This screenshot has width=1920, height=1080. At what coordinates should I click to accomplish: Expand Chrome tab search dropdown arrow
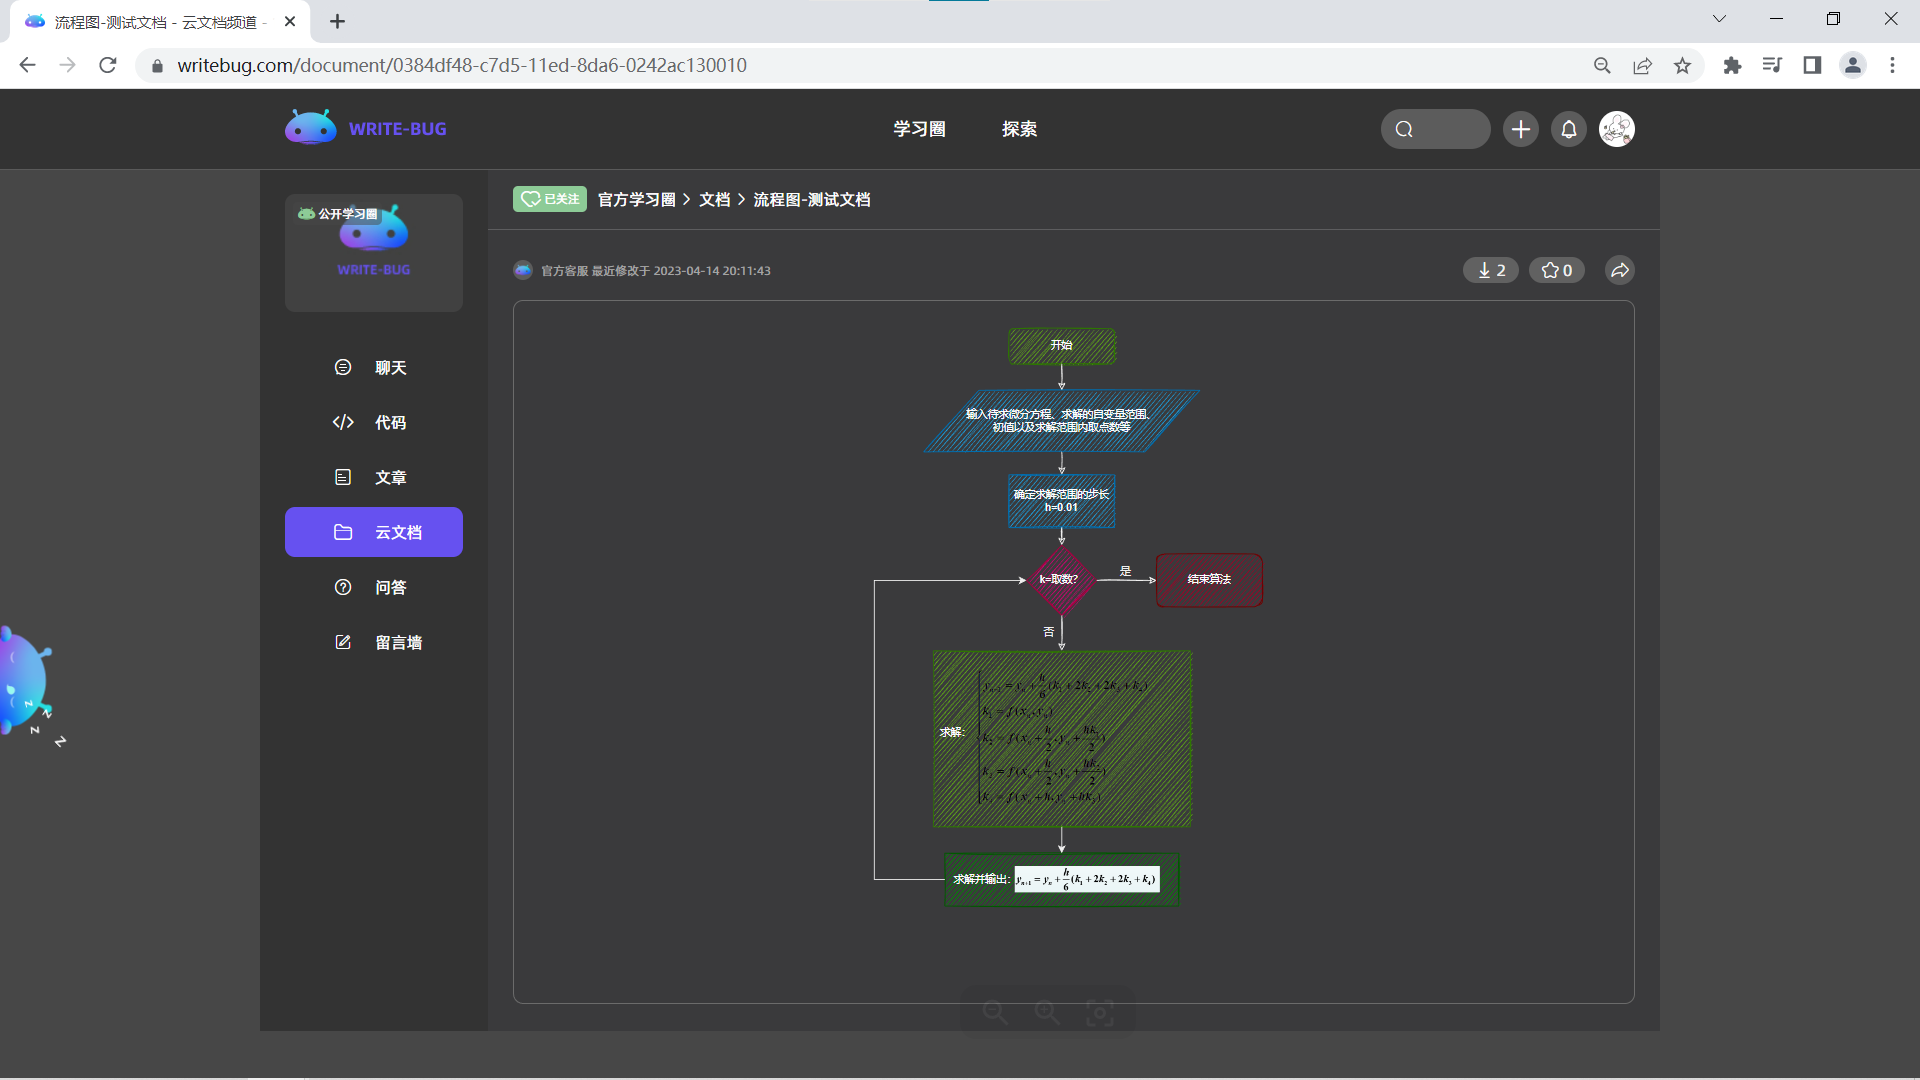tap(1719, 19)
